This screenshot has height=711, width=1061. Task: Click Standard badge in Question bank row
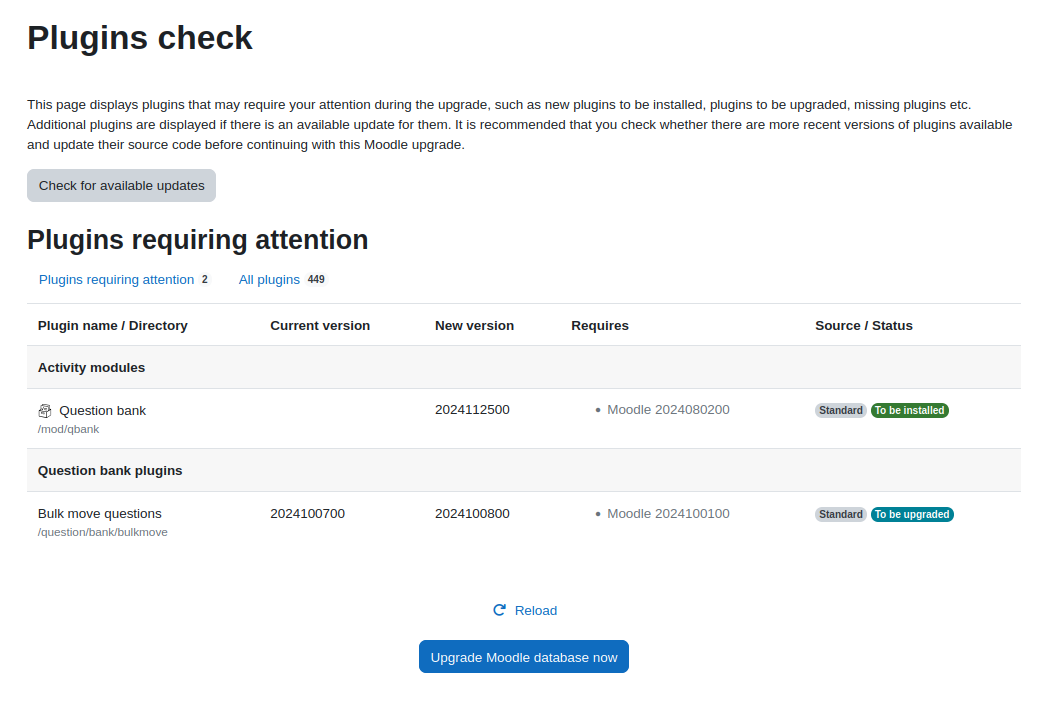coord(840,411)
